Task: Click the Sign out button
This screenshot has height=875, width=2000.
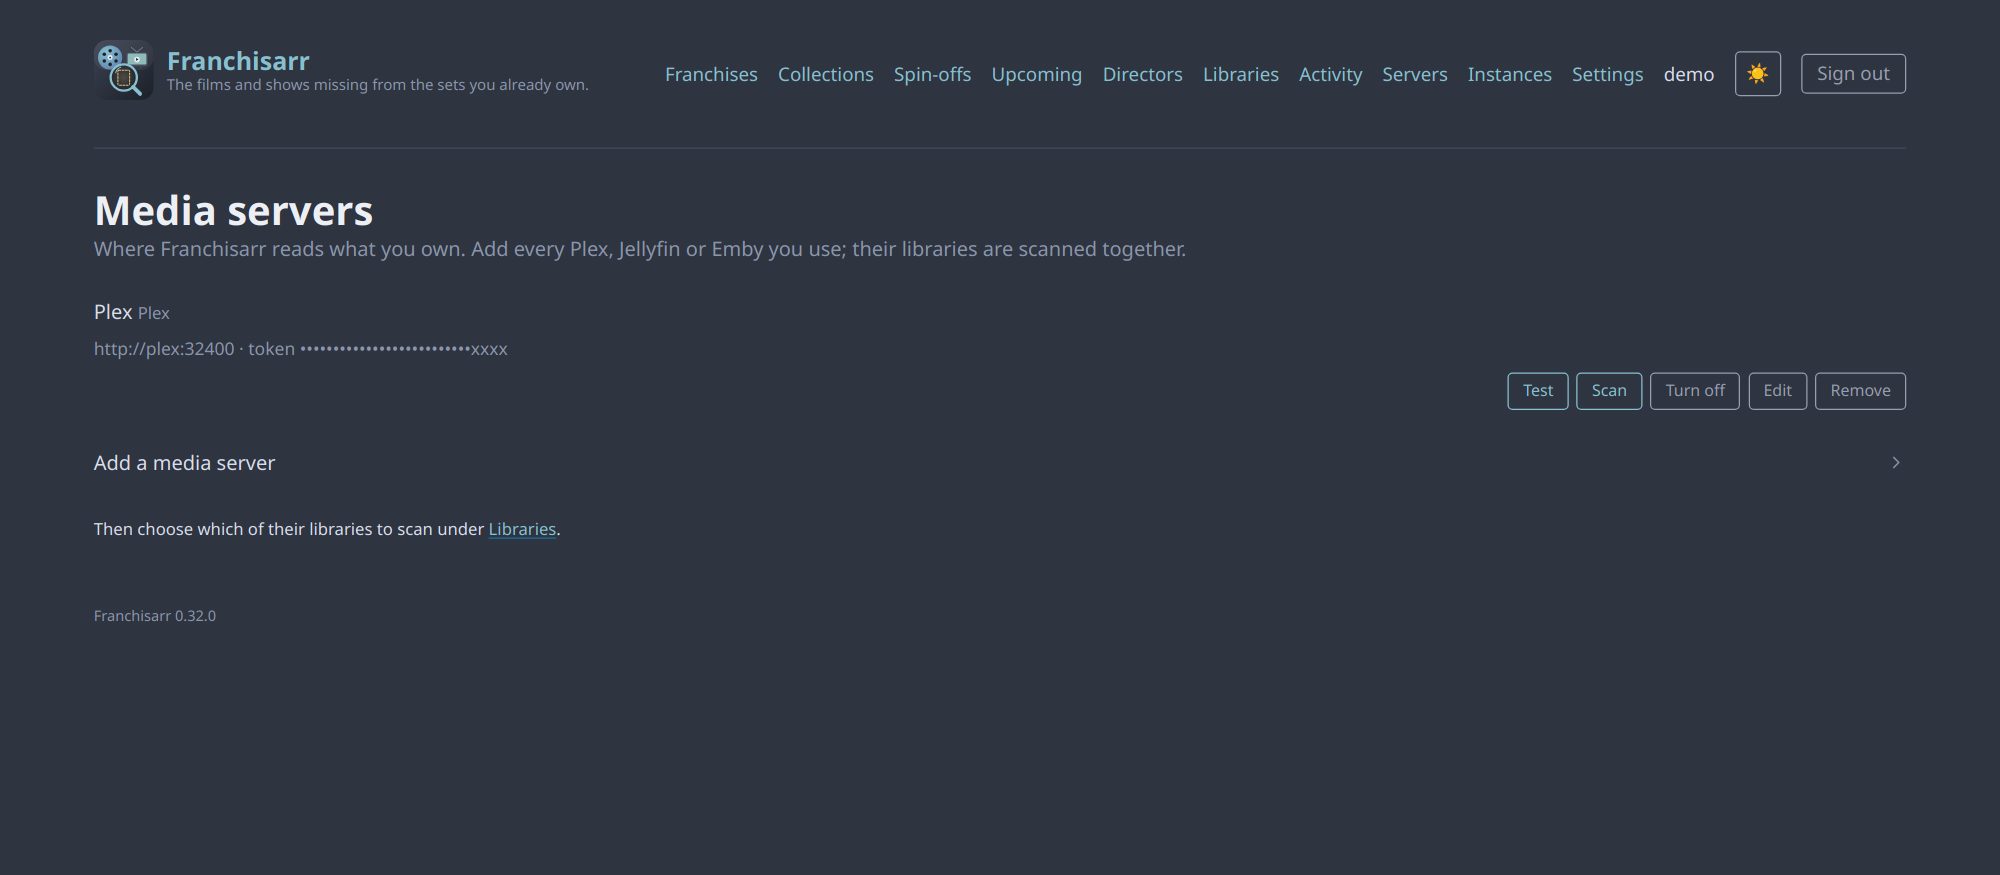Action: [x=1853, y=74]
